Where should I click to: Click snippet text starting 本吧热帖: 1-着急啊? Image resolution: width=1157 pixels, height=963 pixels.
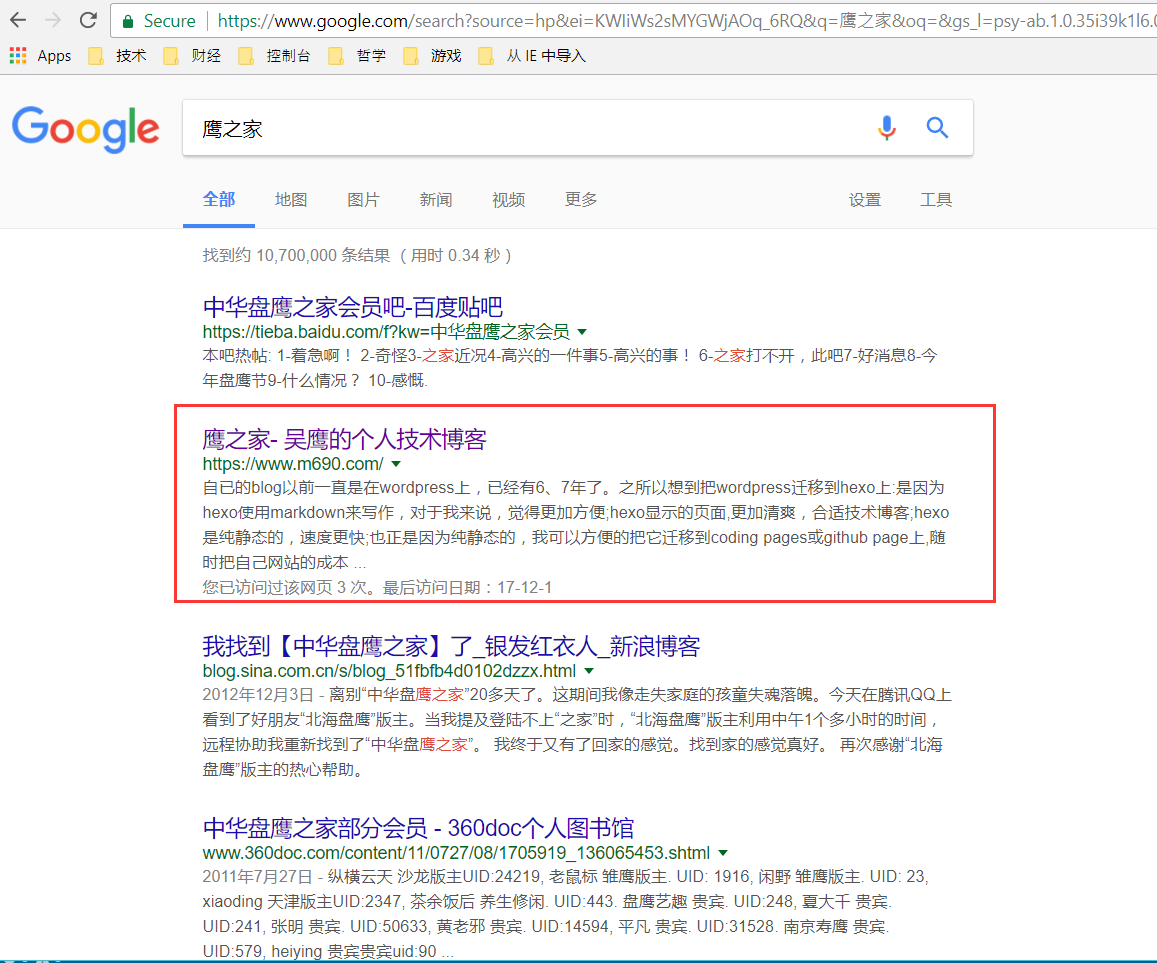coord(570,368)
